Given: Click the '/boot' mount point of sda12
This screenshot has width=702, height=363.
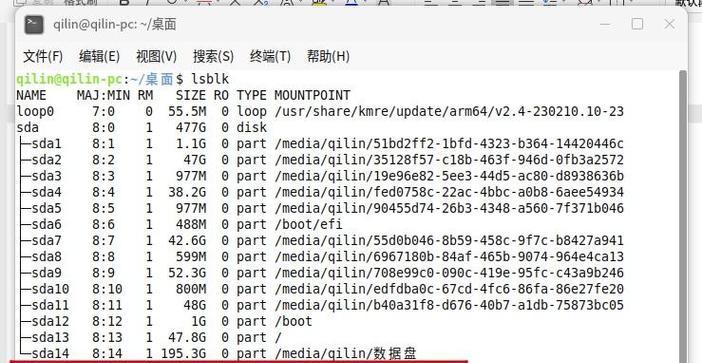Looking at the screenshot, I should point(293,321).
